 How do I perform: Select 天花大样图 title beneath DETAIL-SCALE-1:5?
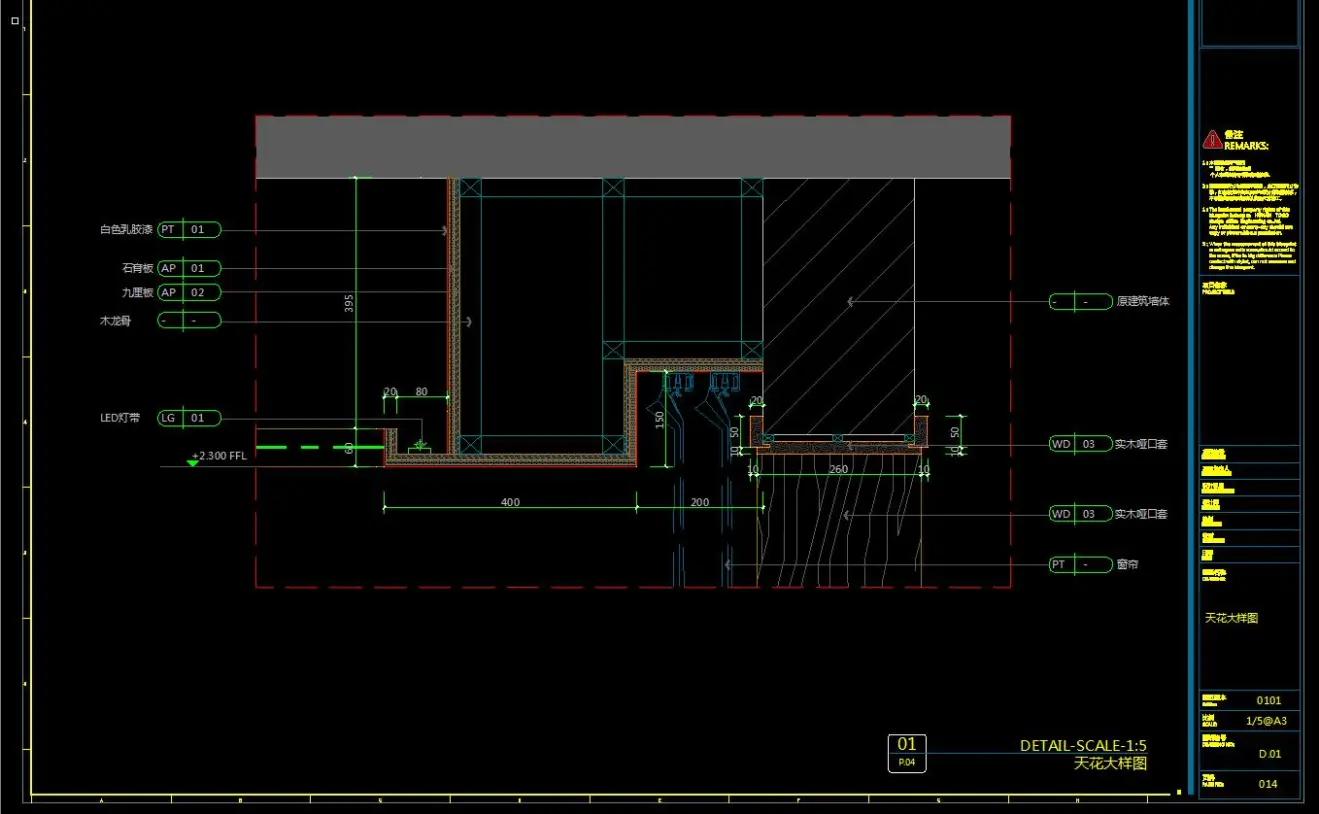click(x=1110, y=764)
